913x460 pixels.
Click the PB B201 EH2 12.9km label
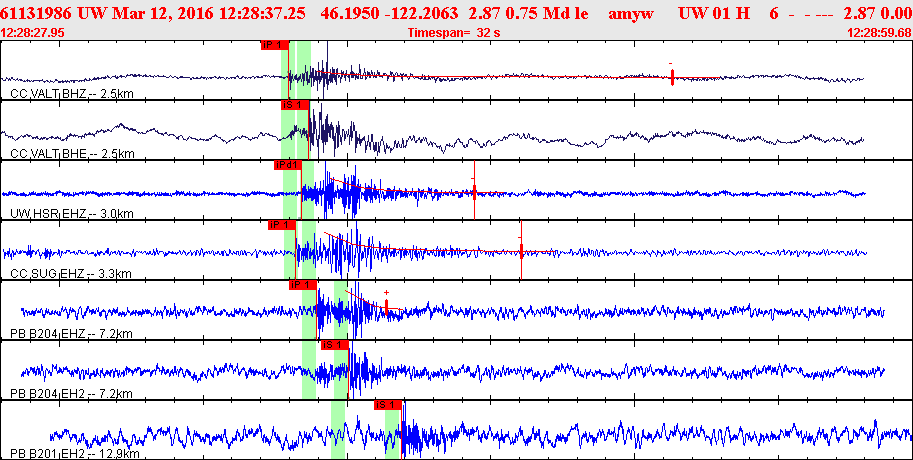point(75,454)
